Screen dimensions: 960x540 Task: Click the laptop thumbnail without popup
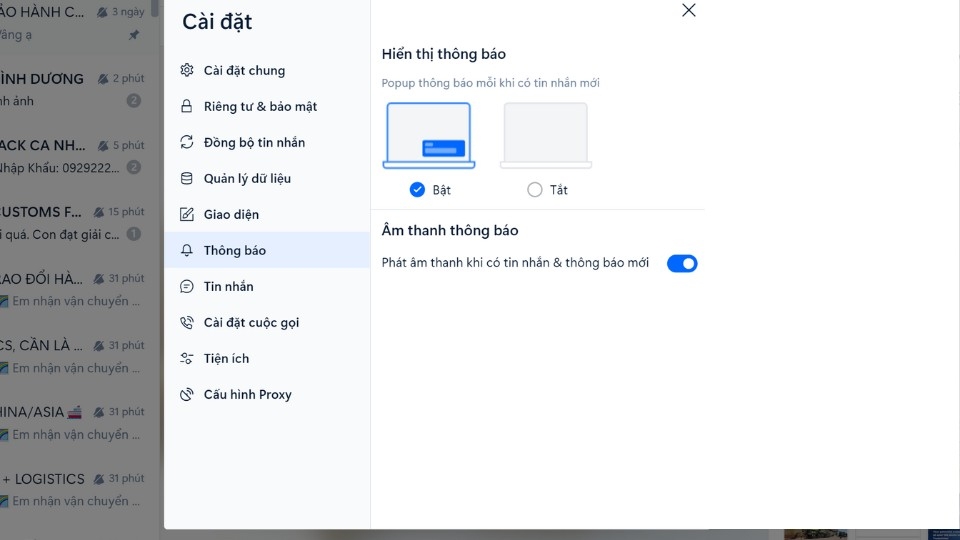coord(546,135)
